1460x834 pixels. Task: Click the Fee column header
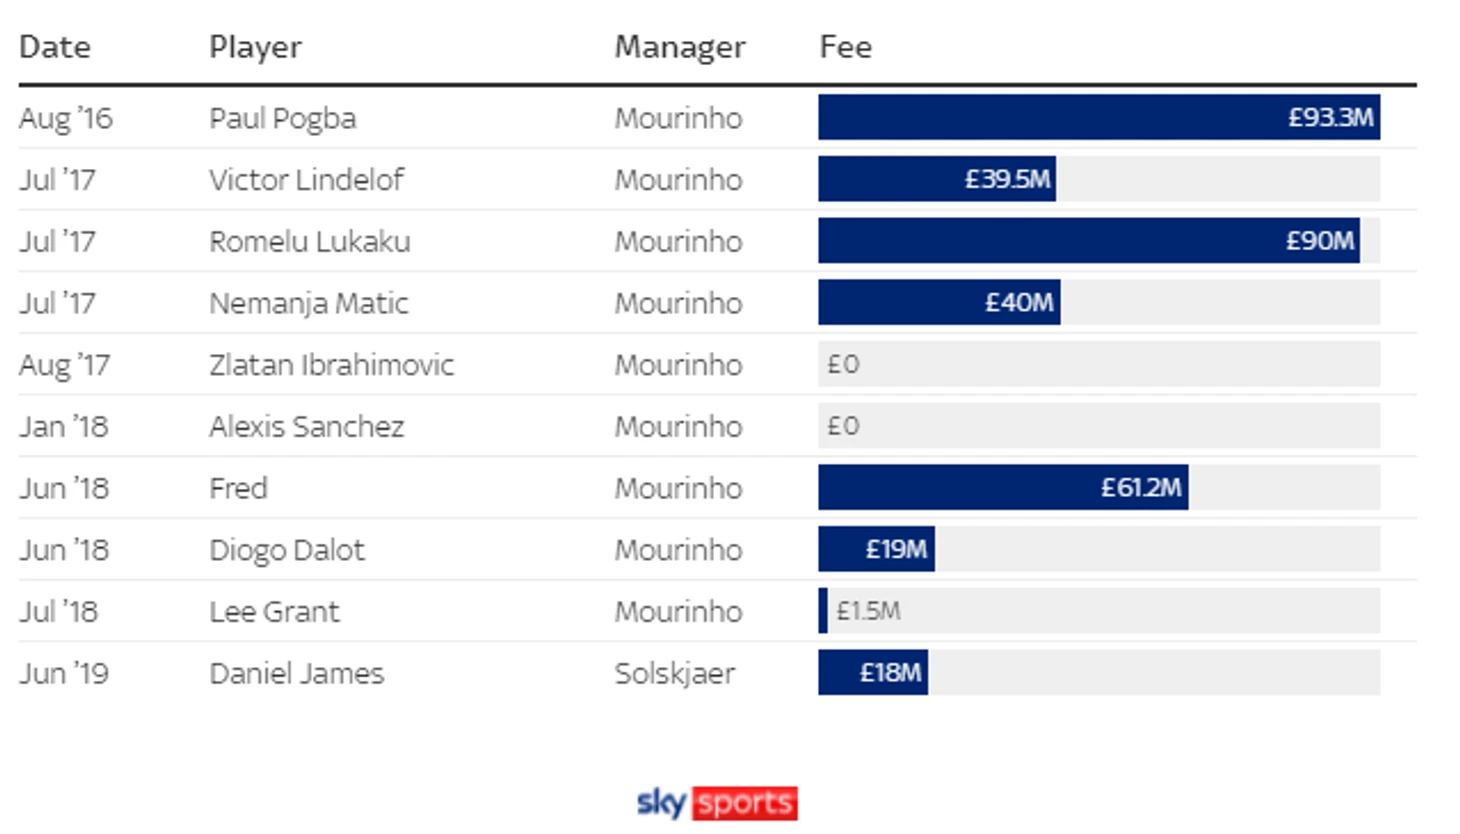(846, 47)
